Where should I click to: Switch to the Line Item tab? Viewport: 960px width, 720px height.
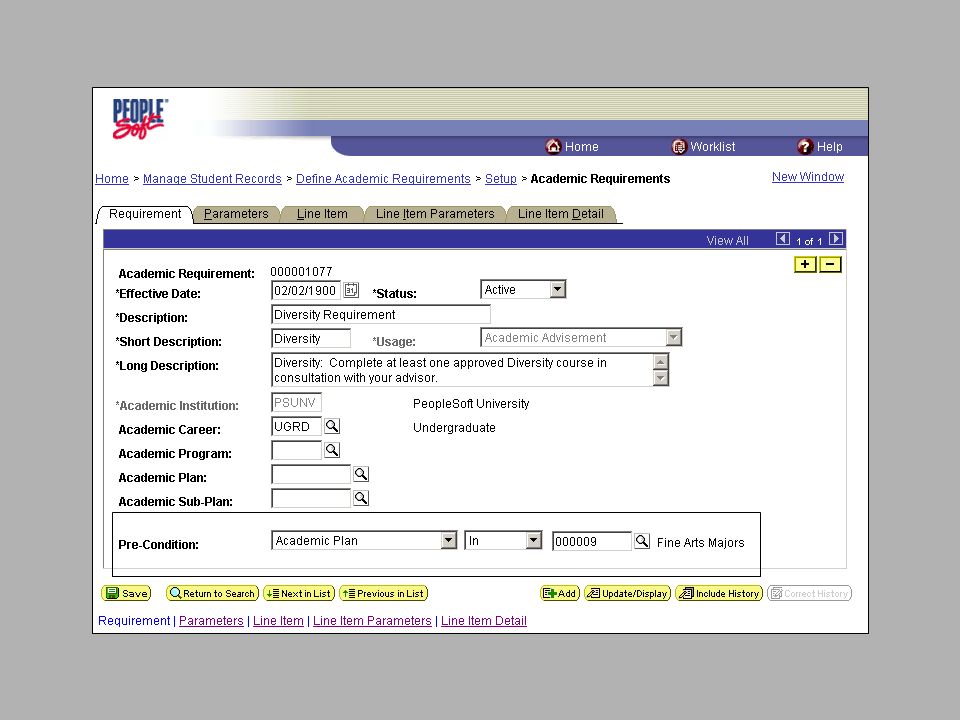tap(322, 214)
